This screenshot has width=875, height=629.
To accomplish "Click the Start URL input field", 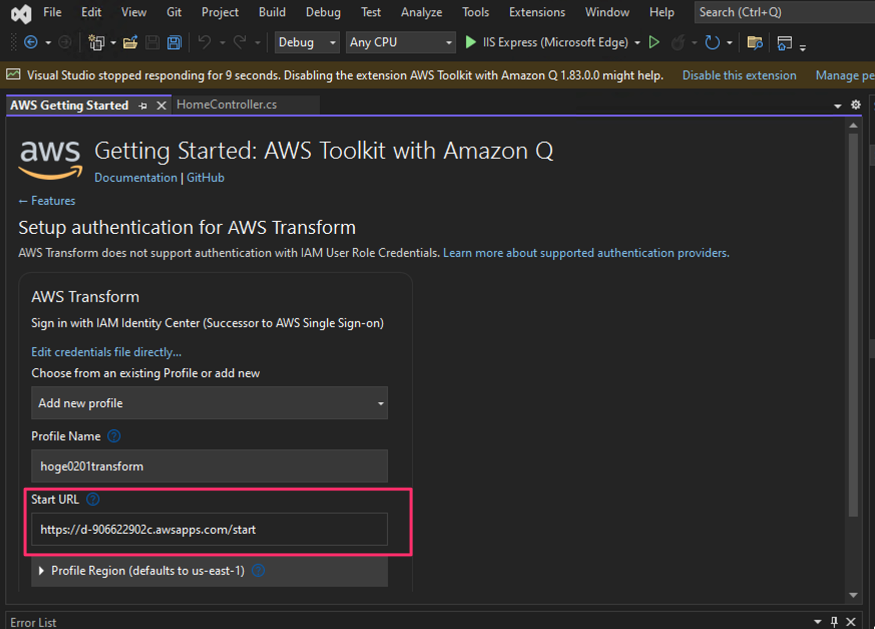I will tap(209, 529).
